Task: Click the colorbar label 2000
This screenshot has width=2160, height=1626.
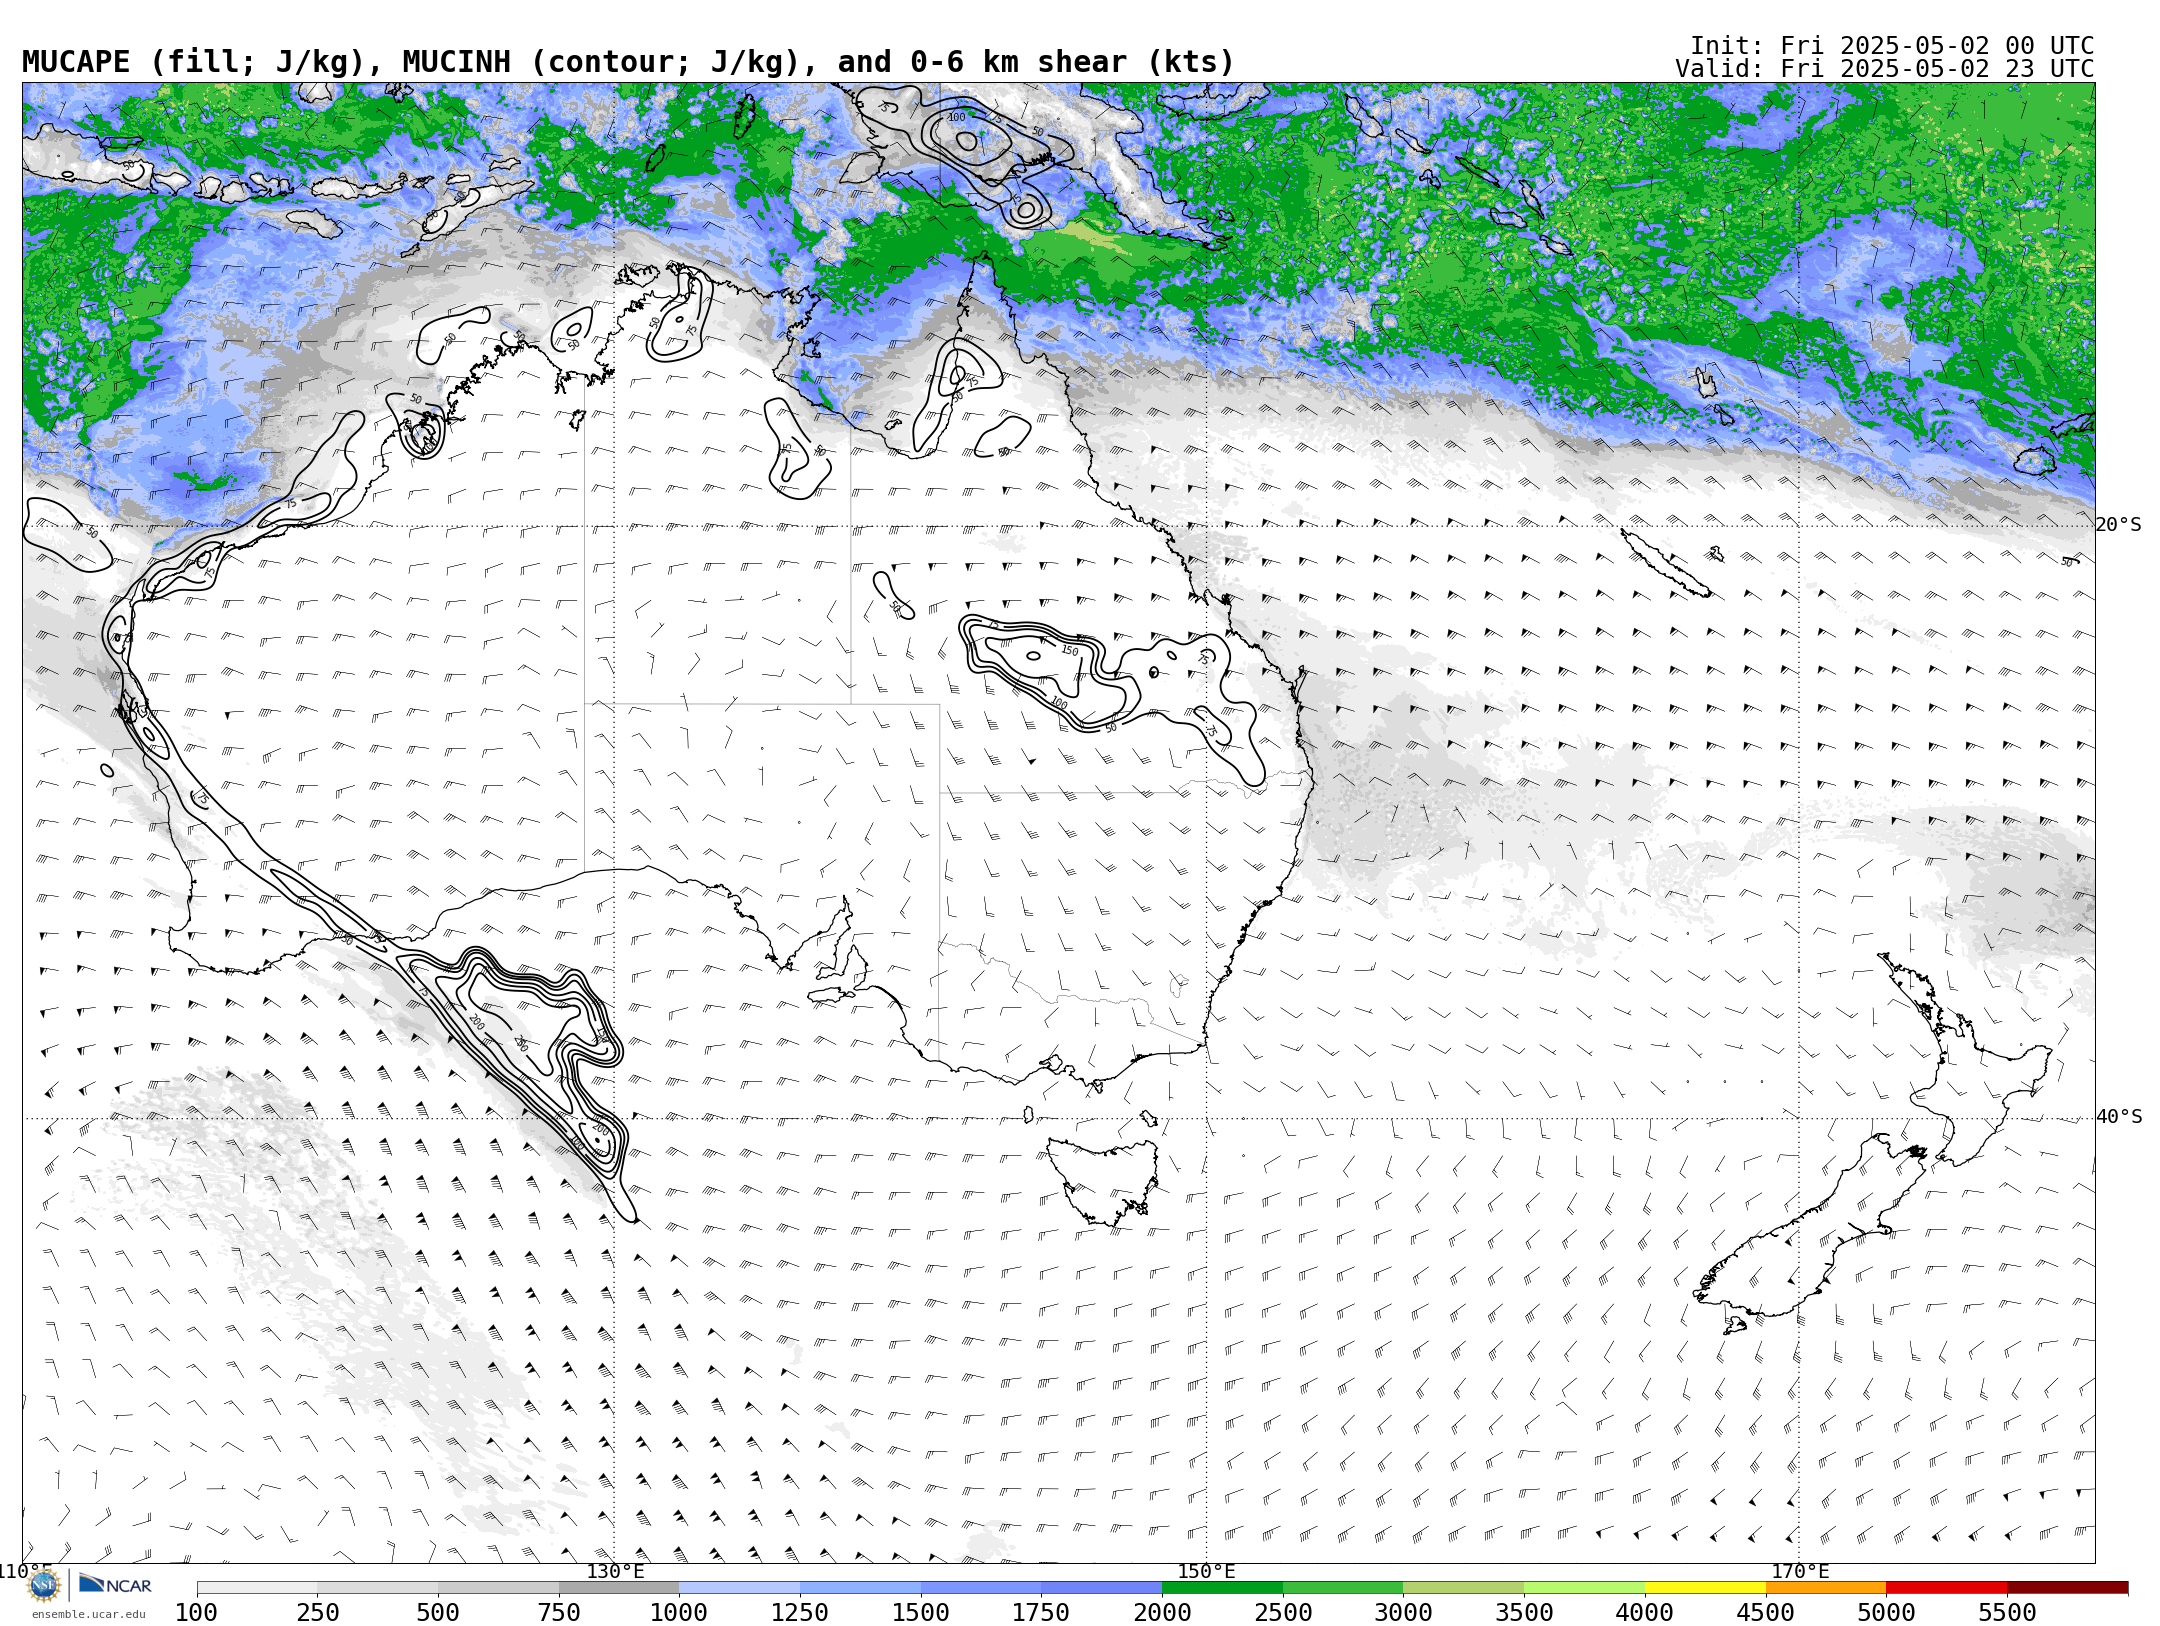Action: click(x=1162, y=1612)
